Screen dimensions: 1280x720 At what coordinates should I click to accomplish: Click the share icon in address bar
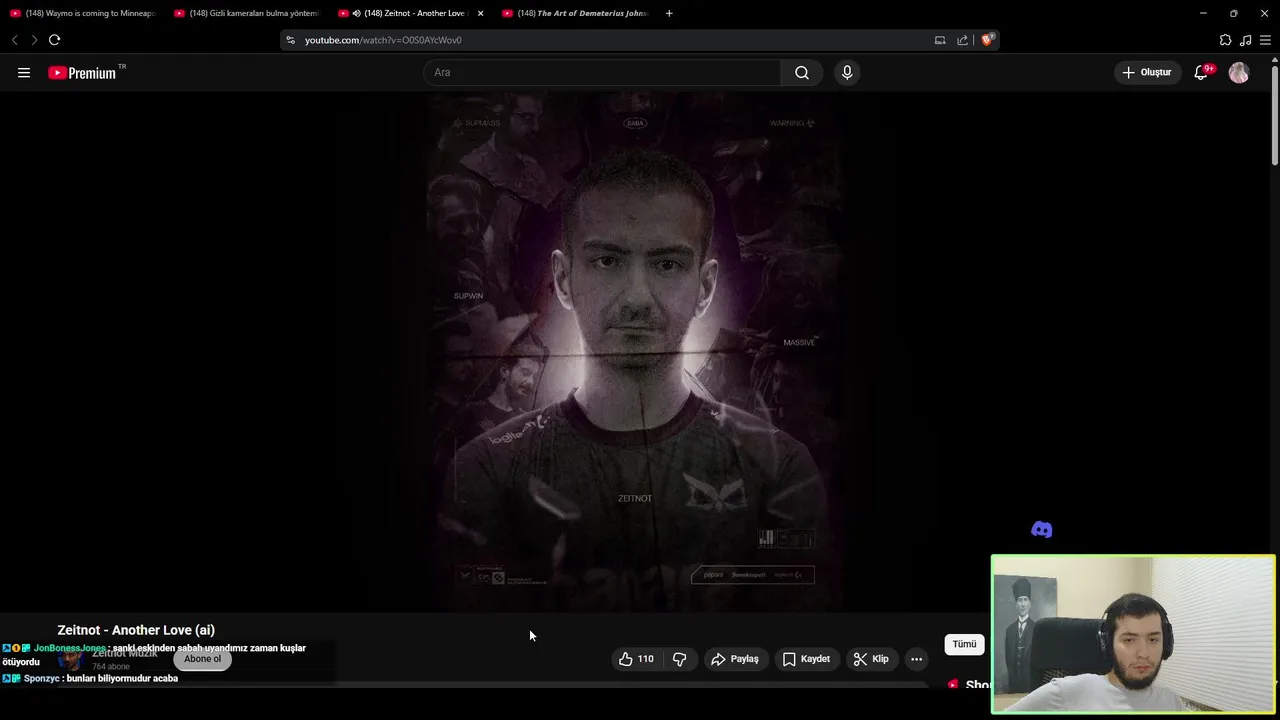962,40
